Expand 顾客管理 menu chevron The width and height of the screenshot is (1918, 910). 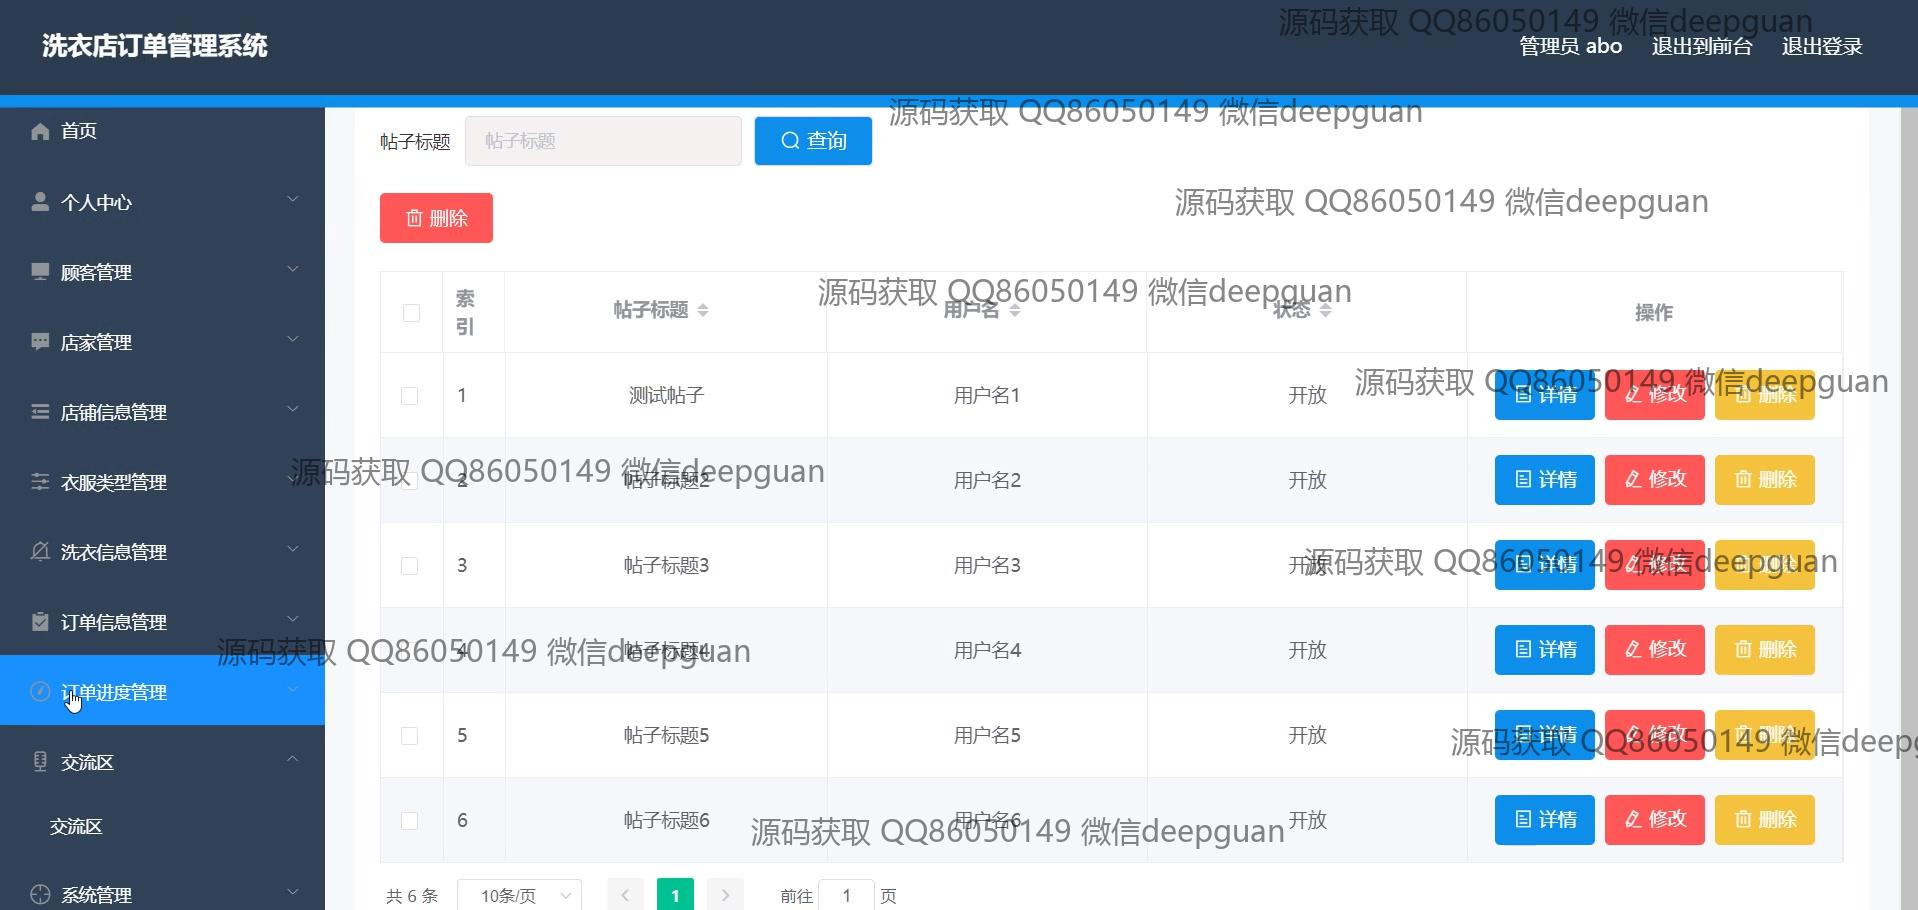293,269
